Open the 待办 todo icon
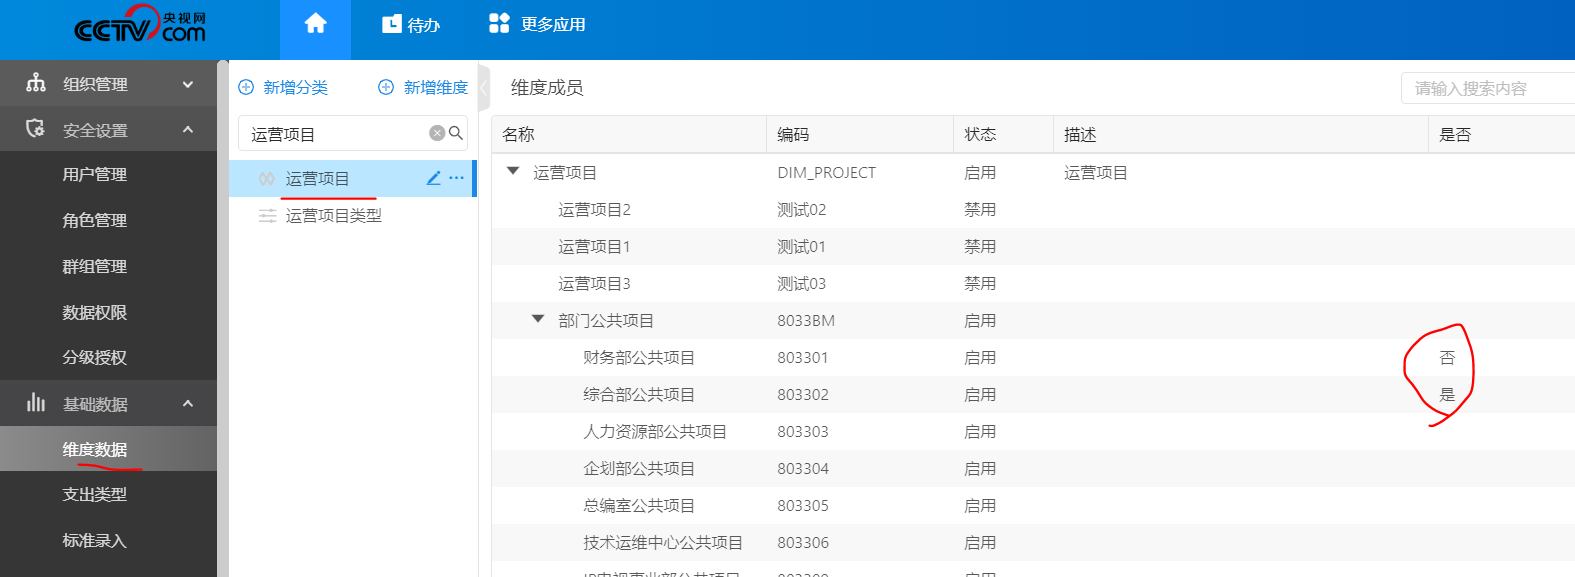This screenshot has width=1575, height=577. pyautogui.click(x=392, y=24)
